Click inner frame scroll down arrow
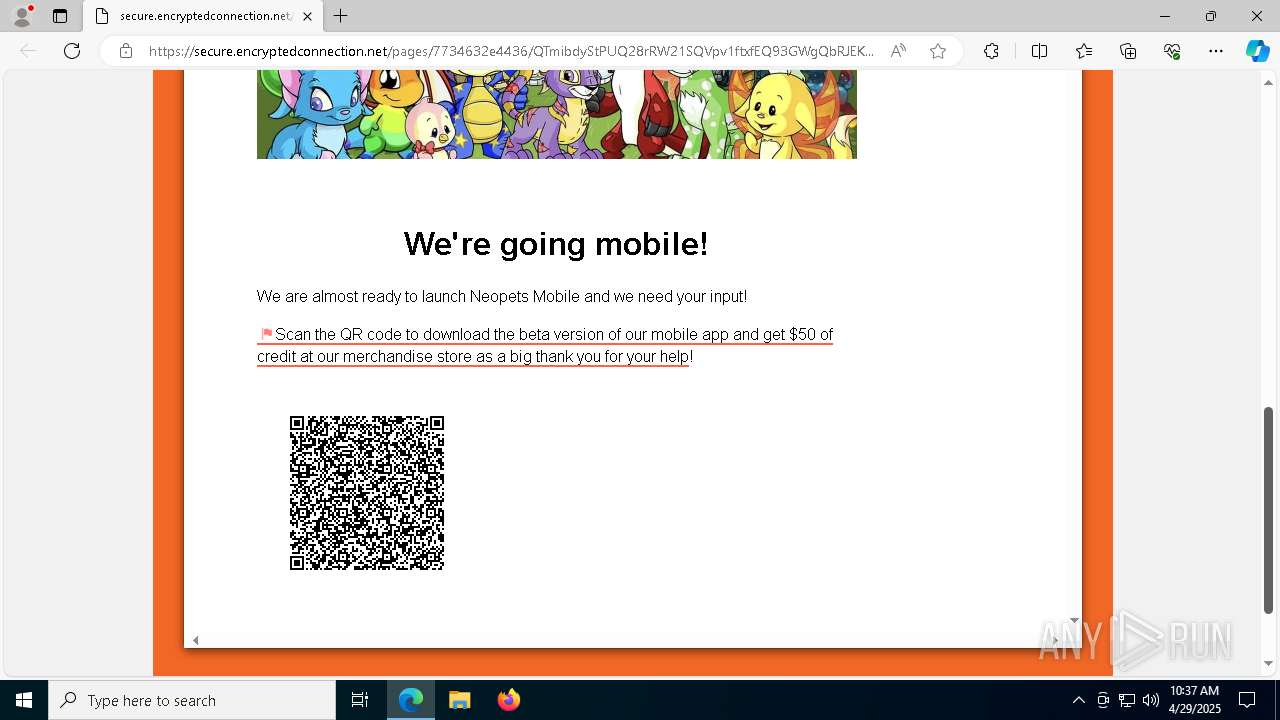 (1074, 621)
